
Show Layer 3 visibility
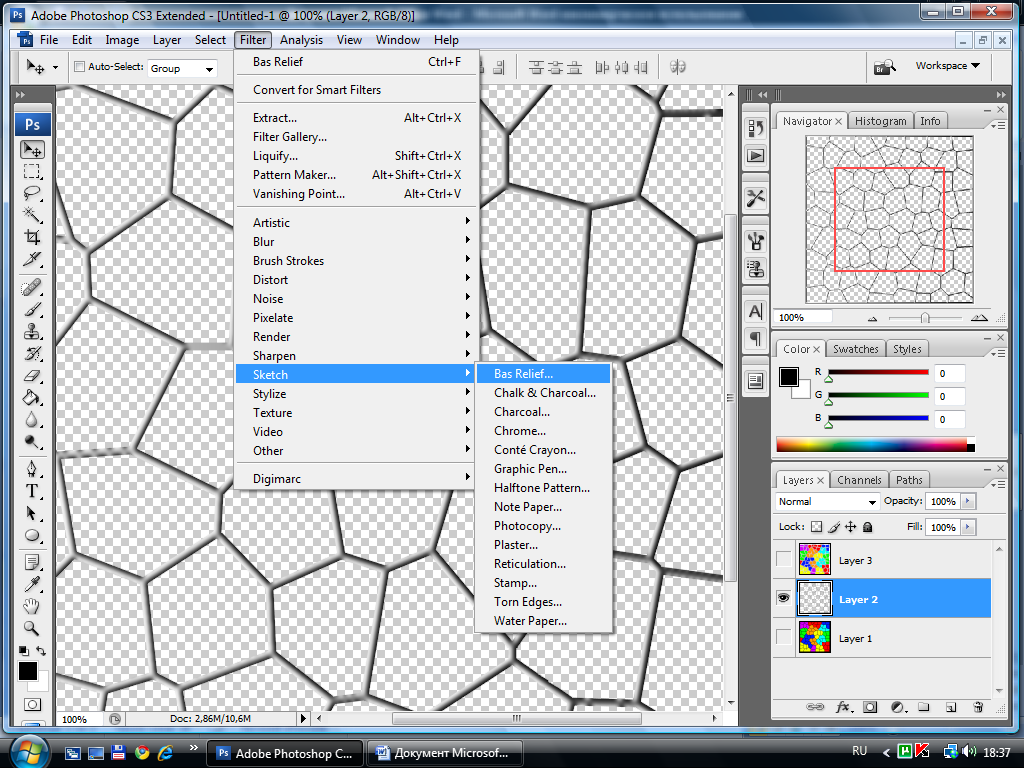(783, 560)
